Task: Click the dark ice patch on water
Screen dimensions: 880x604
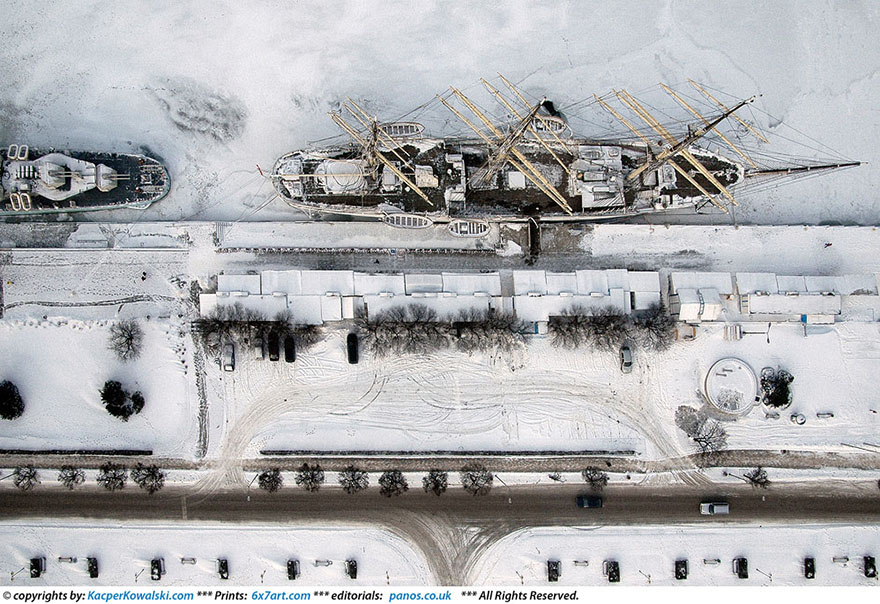Action: tap(200, 111)
